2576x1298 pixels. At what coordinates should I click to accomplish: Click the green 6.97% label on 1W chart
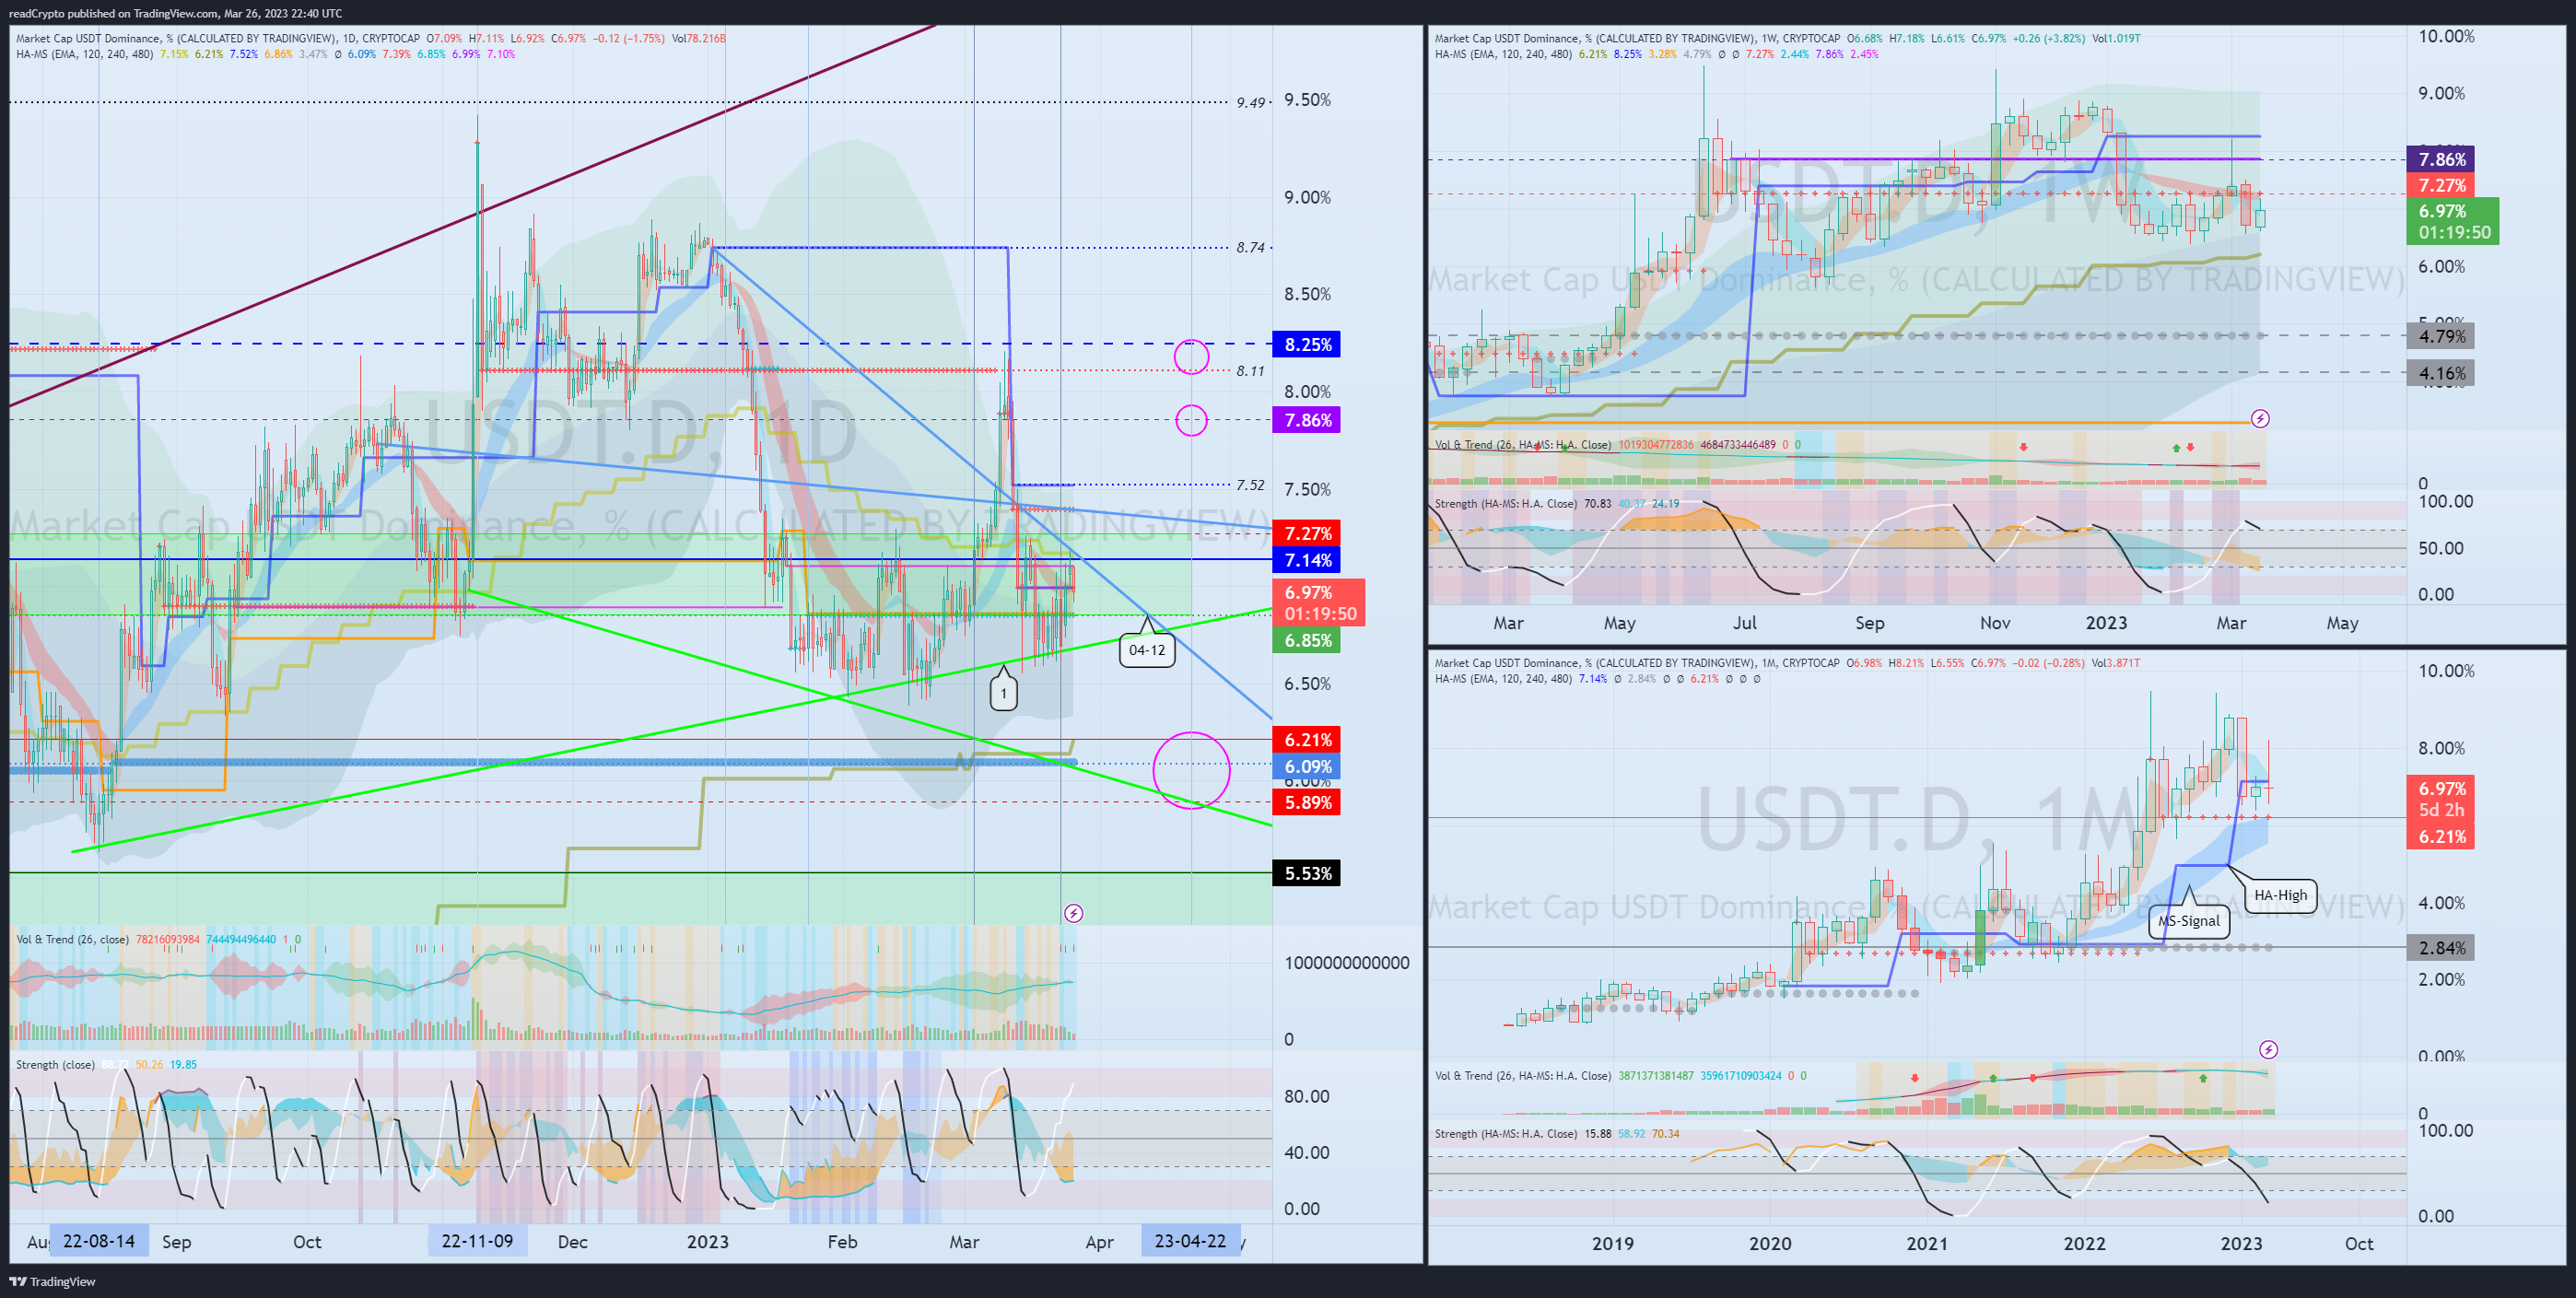pos(2452,221)
